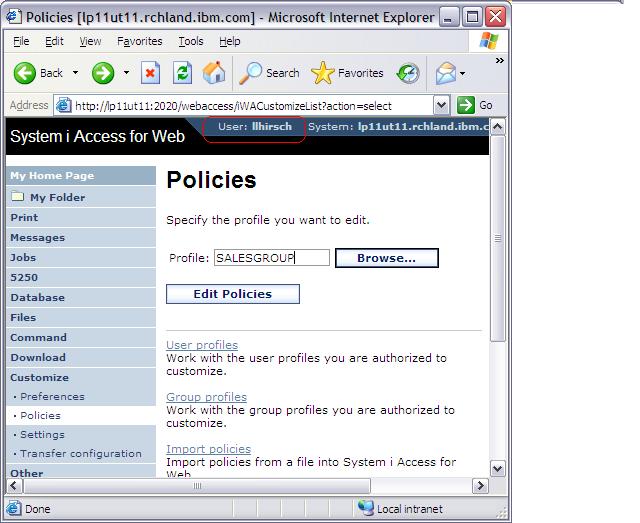Click the Back arrow icon
The width and height of the screenshot is (640, 523).
pos(25,73)
